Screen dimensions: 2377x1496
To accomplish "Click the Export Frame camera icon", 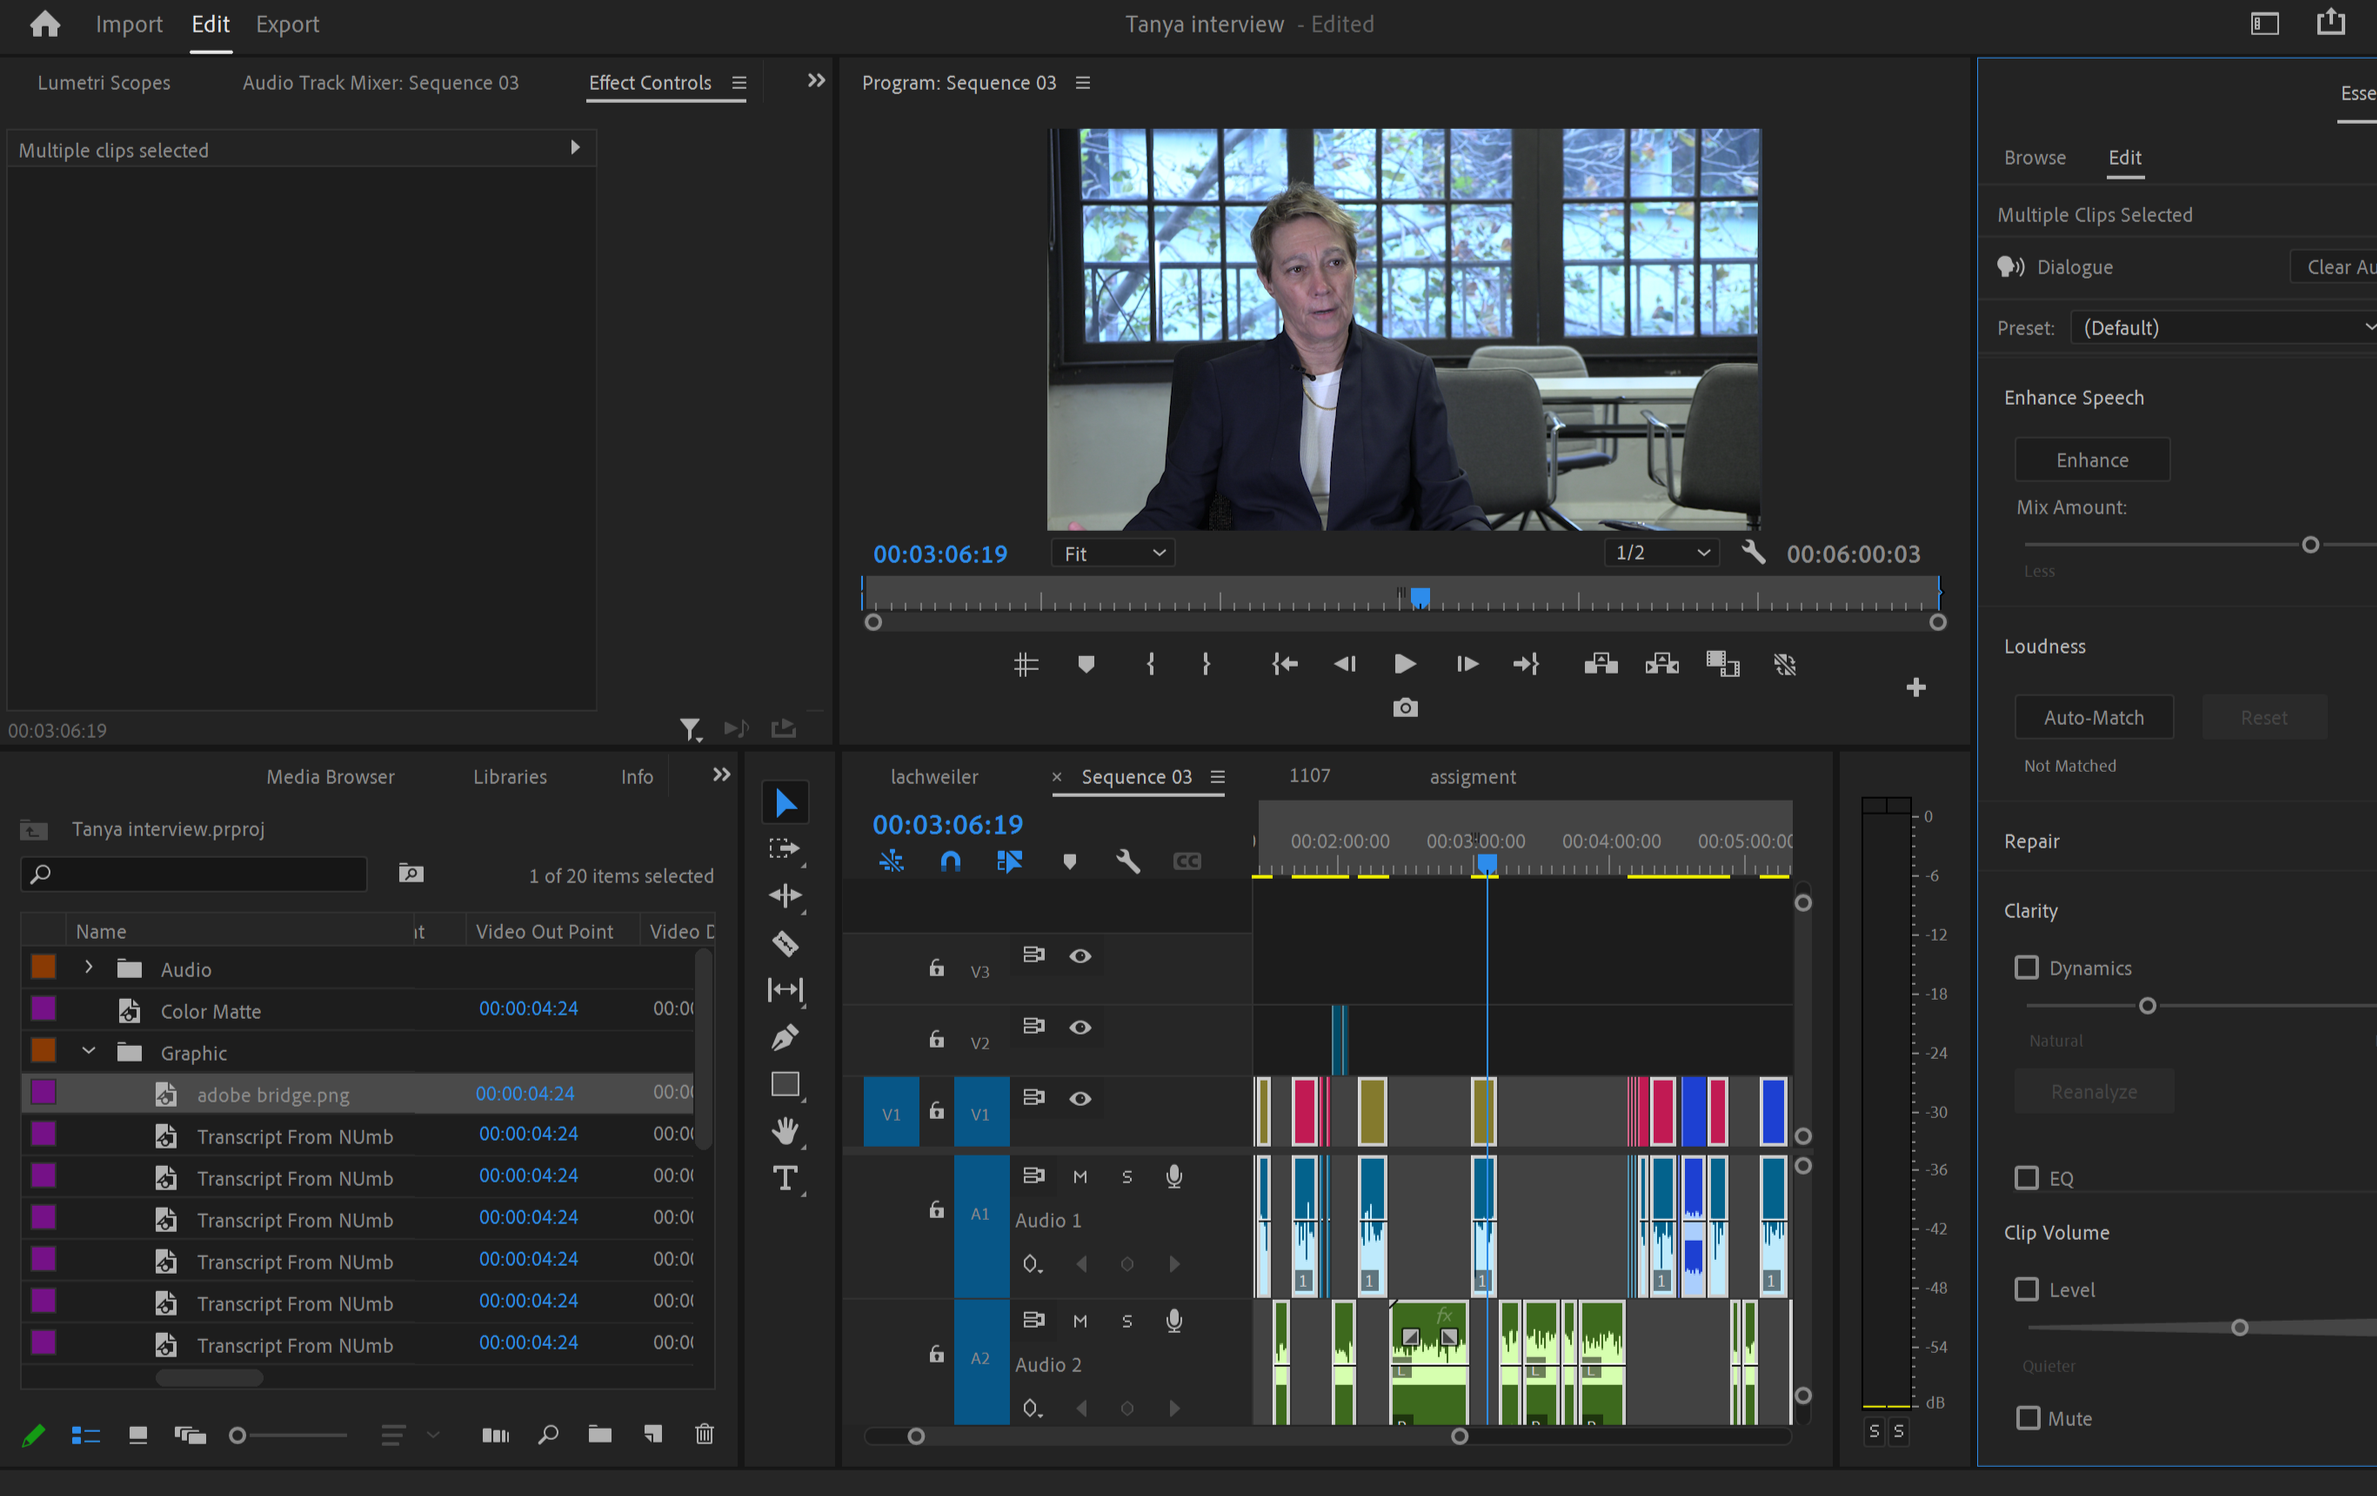I will 1404,708.
